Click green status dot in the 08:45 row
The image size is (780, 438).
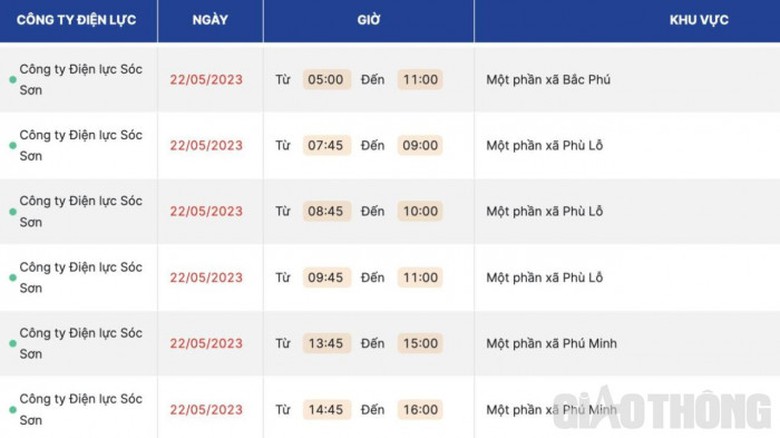coord(13,211)
